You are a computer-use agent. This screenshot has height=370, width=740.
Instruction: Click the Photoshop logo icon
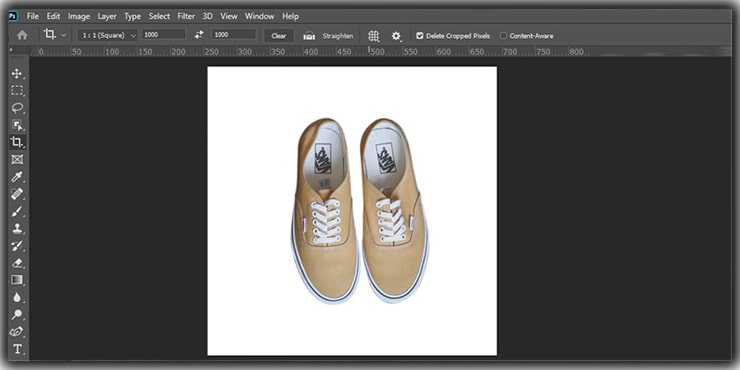(x=14, y=17)
